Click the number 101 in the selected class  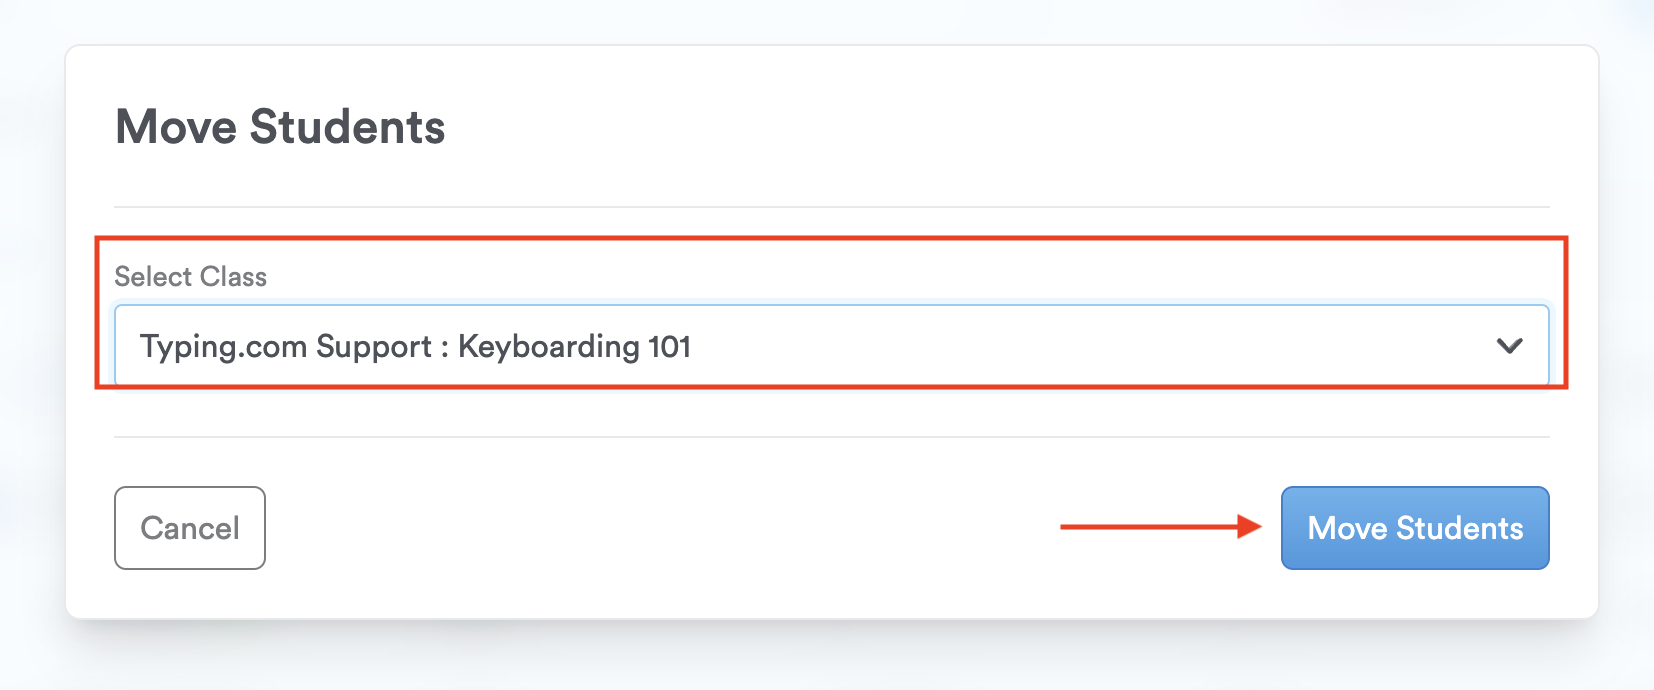click(670, 347)
